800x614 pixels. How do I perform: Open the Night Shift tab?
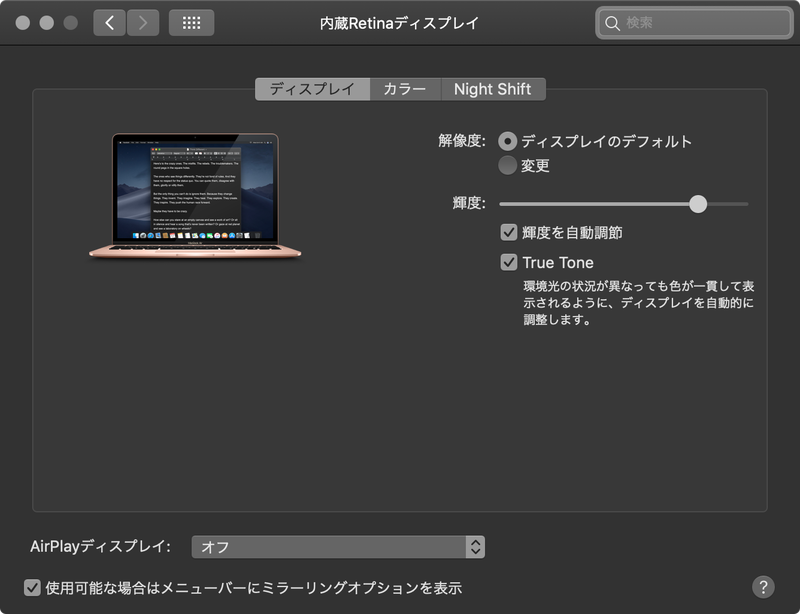(x=492, y=89)
